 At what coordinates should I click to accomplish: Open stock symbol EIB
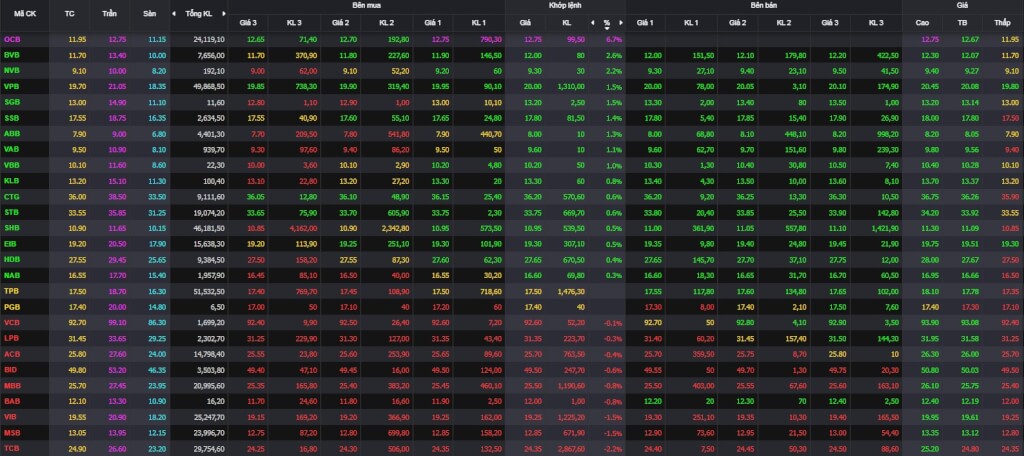coord(11,243)
